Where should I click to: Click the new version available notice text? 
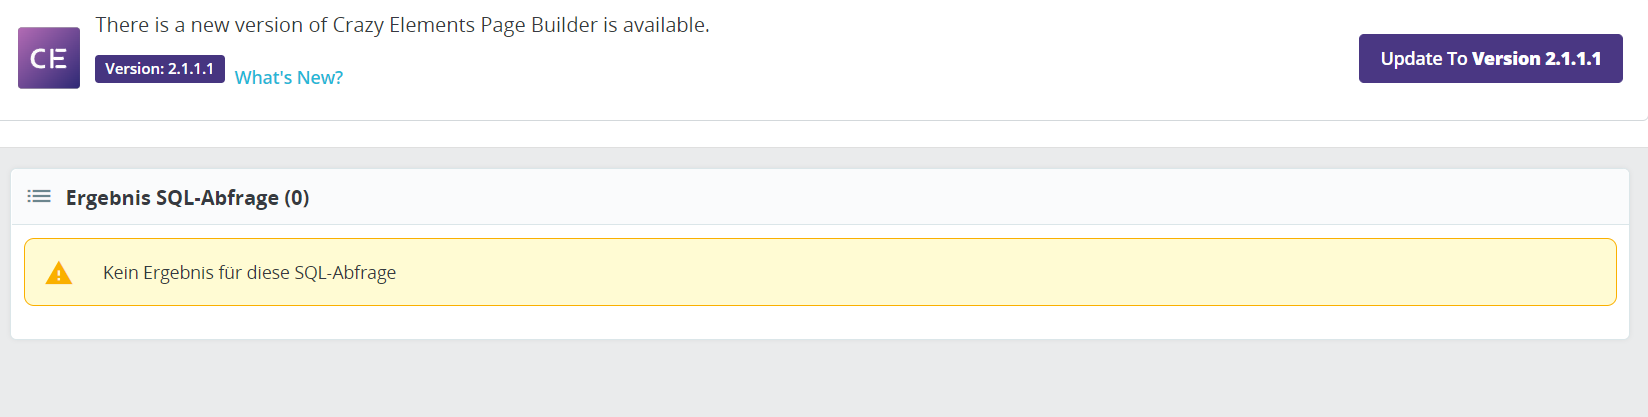(403, 25)
